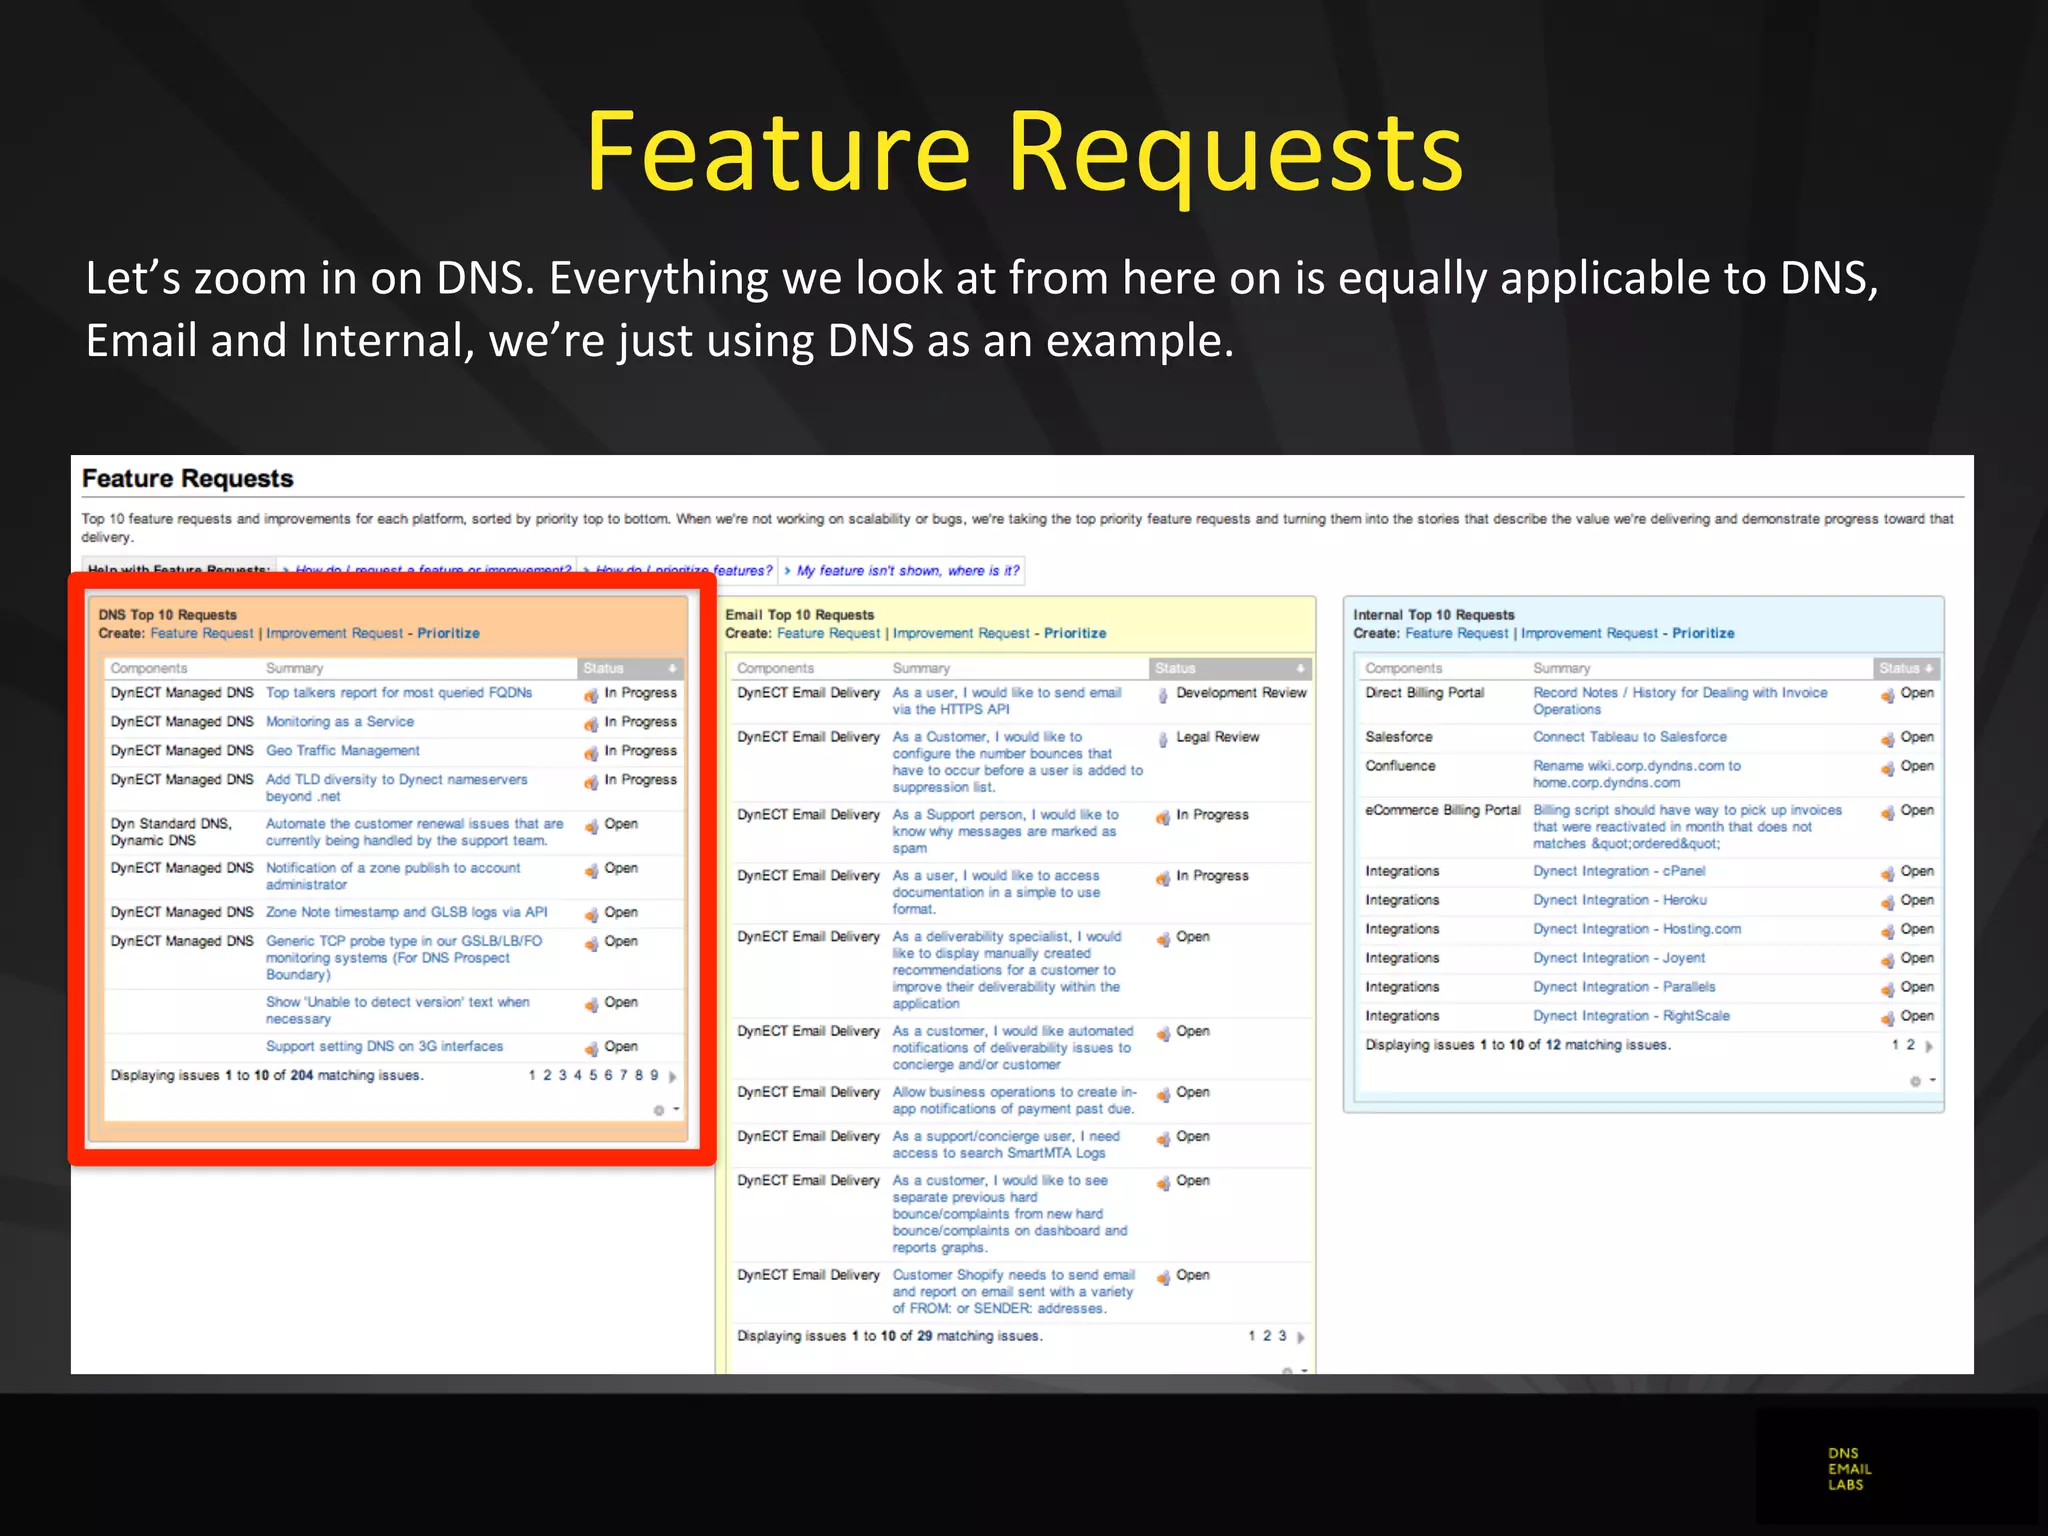Click Feature Request link in DNS Top 10 panel
The image size is (2048, 1536).
tap(202, 634)
